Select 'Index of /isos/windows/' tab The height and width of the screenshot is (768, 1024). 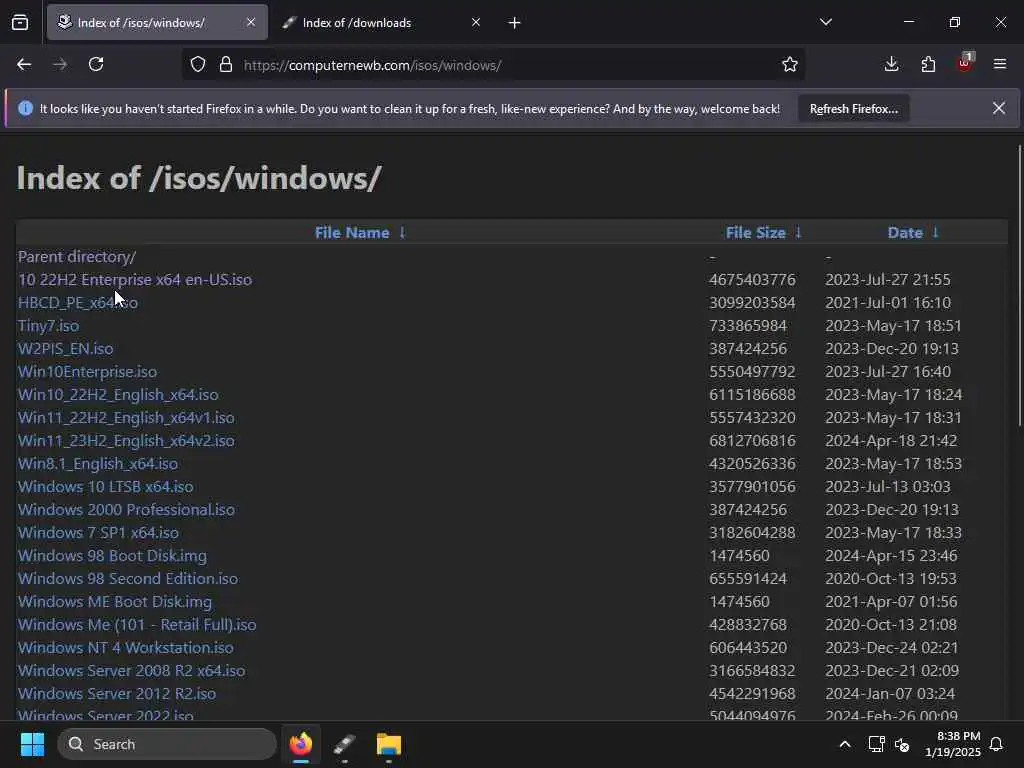(x=157, y=23)
